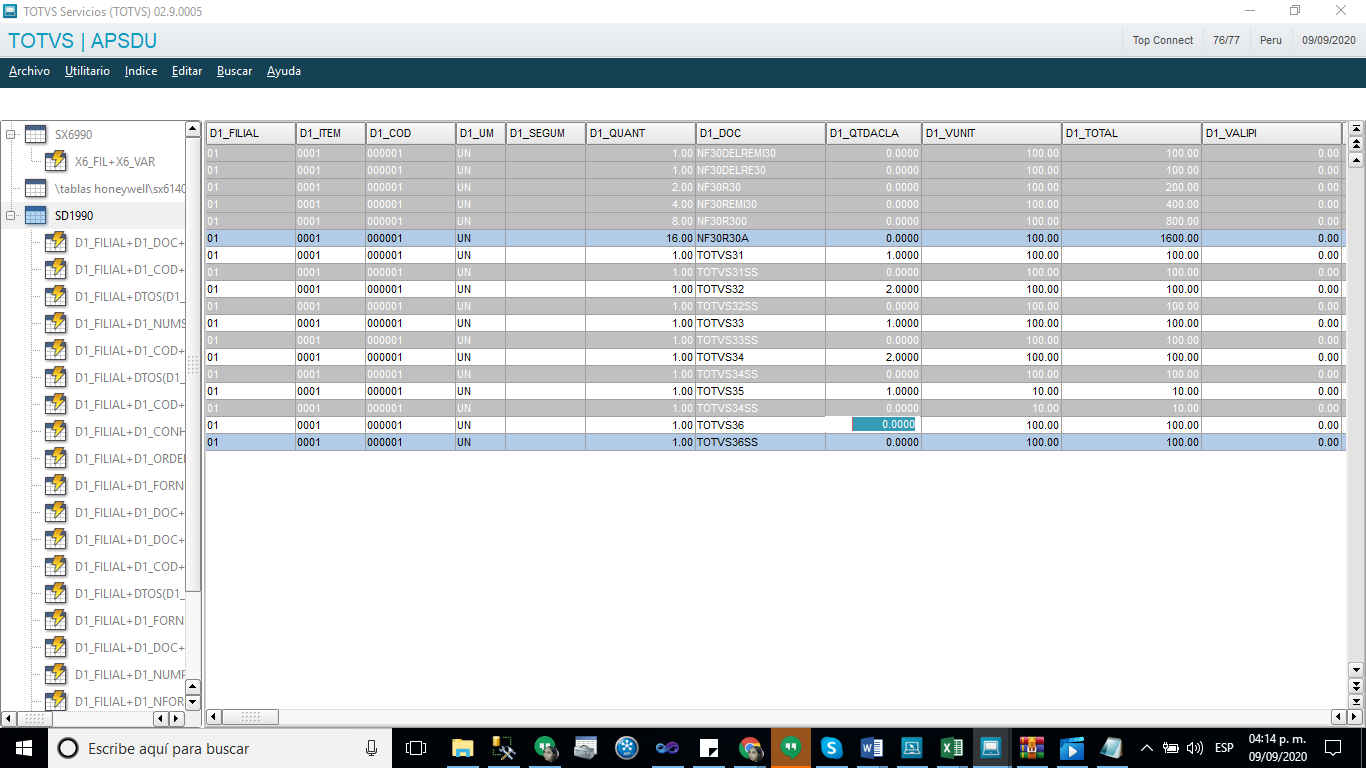Open the Utilitario menu
Viewport: 1366px width, 768px height.
tap(87, 71)
